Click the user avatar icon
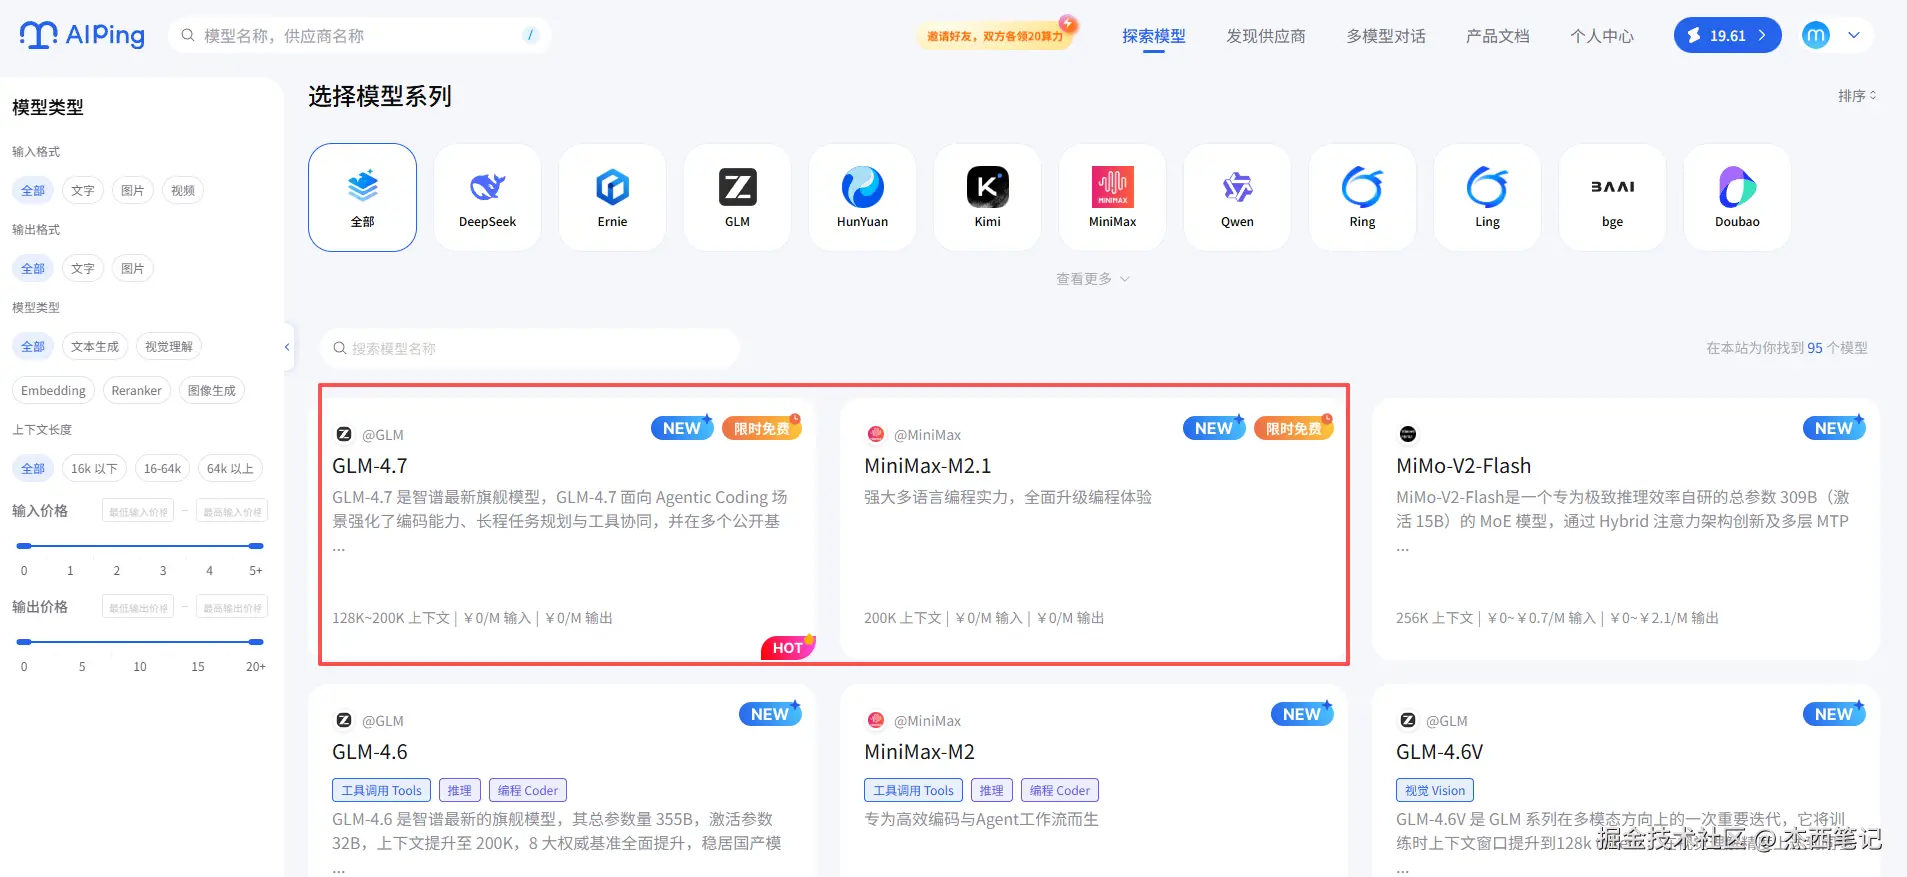Image resolution: width=1907 pixels, height=877 pixels. (1815, 35)
